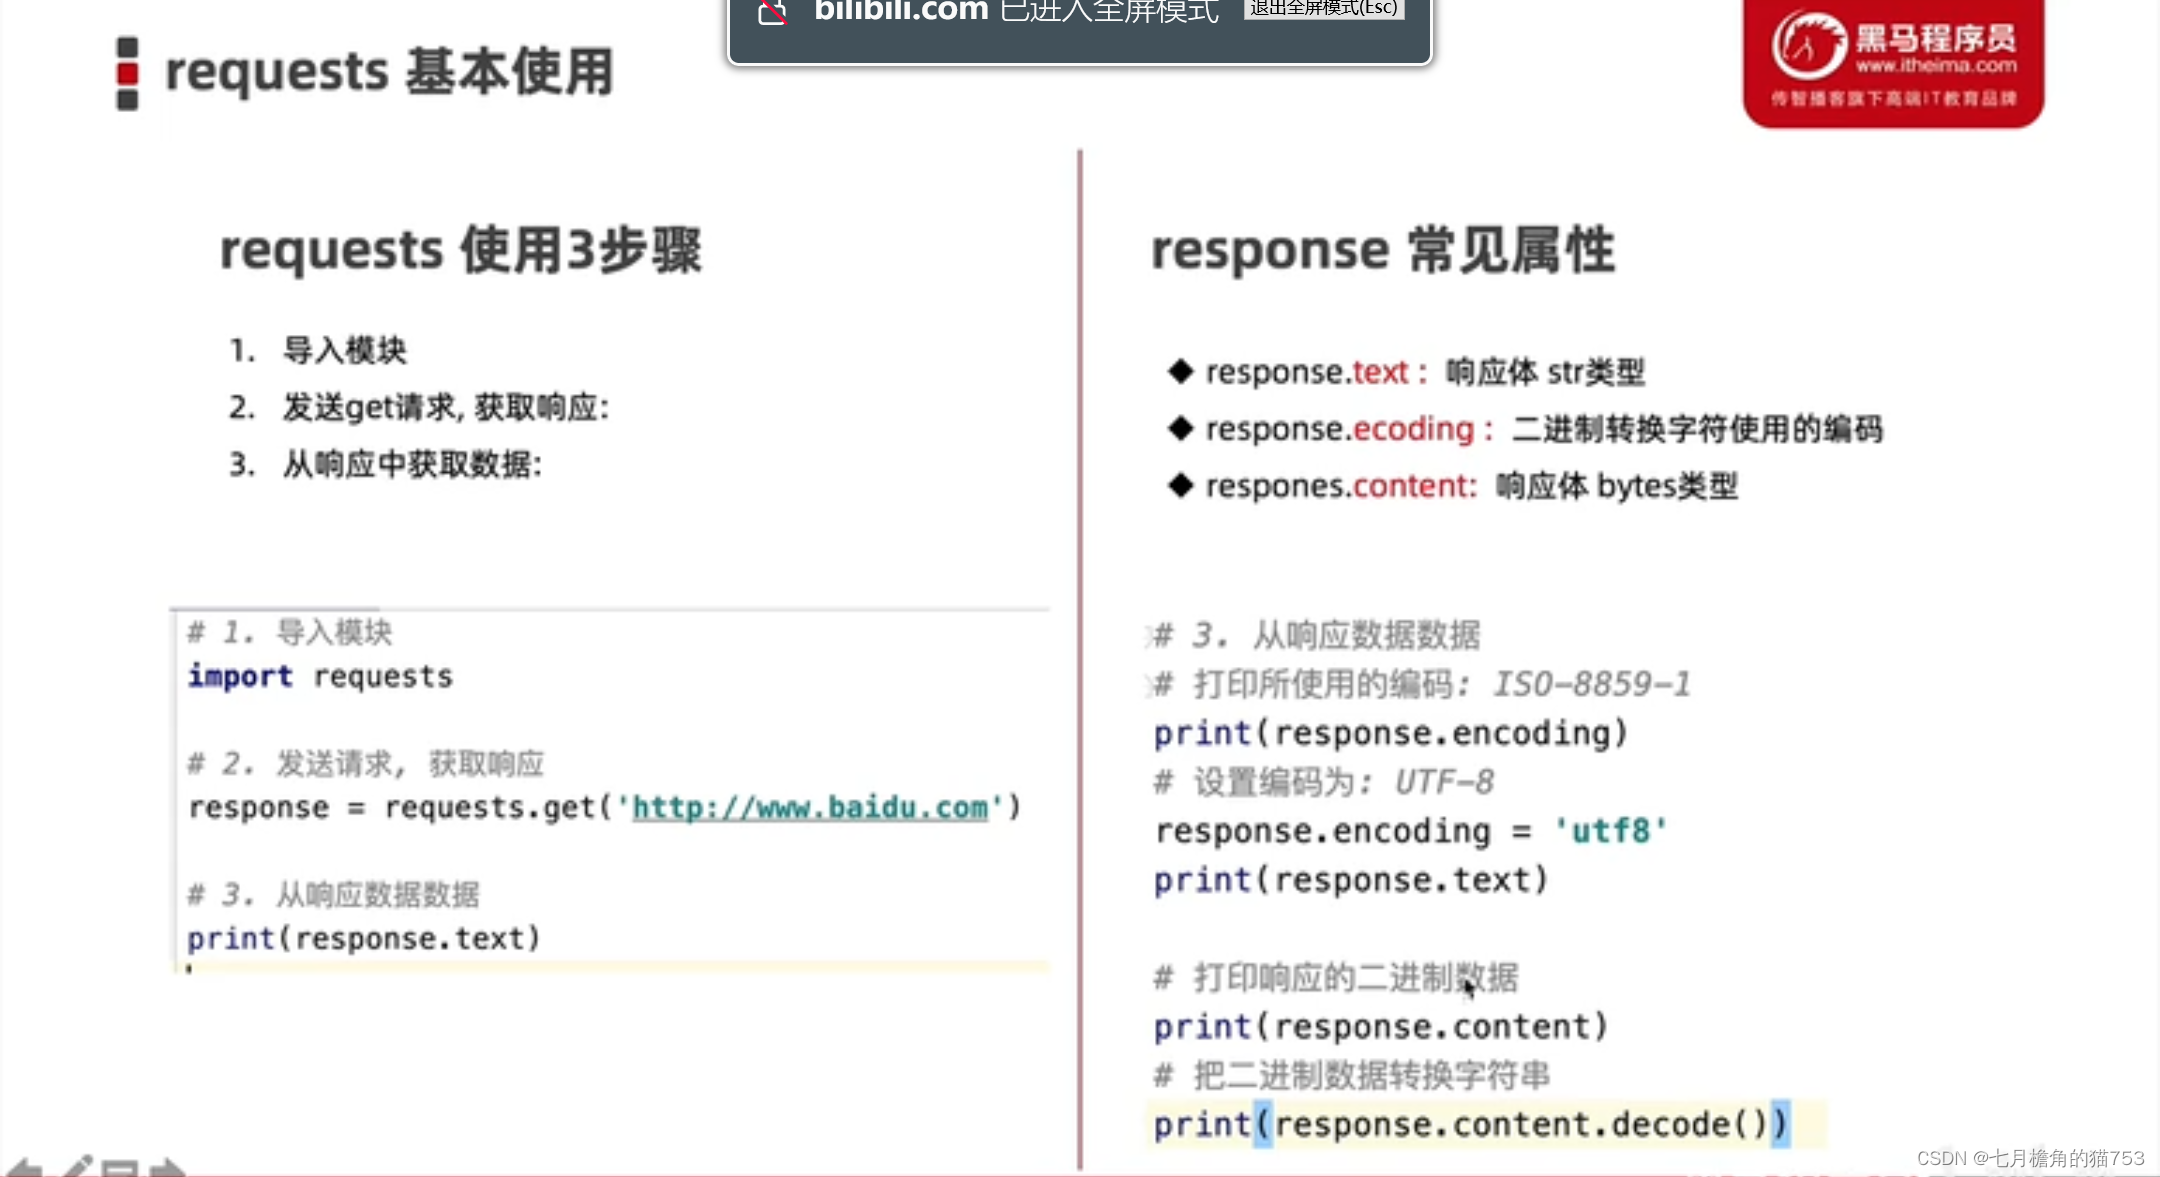Click the bilibili.com domain text in notification
The height and width of the screenshot is (1177, 2160).
click(x=901, y=11)
